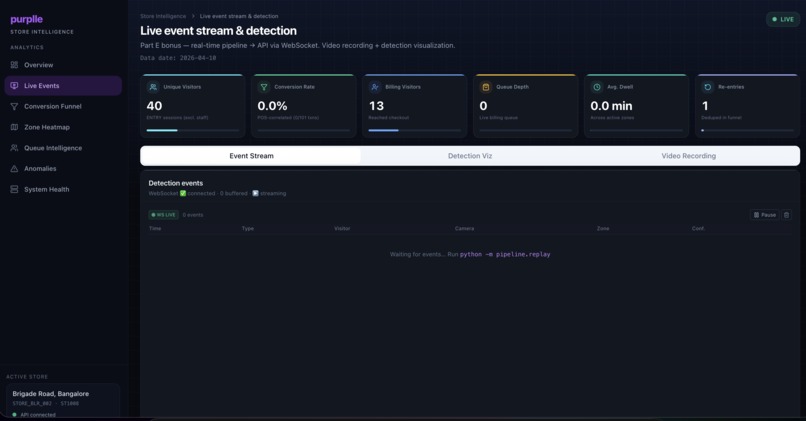Click Store Intelligence breadcrumb link

pos(163,16)
